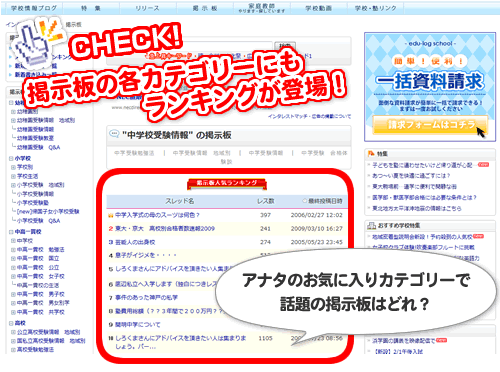Expand the 中学校 tree node
Viewport: 500px width, 372px height.
[x=13, y=240]
